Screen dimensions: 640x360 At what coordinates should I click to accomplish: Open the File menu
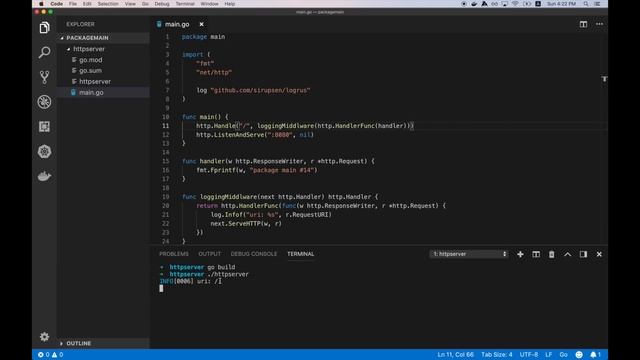tap(73, 4)
